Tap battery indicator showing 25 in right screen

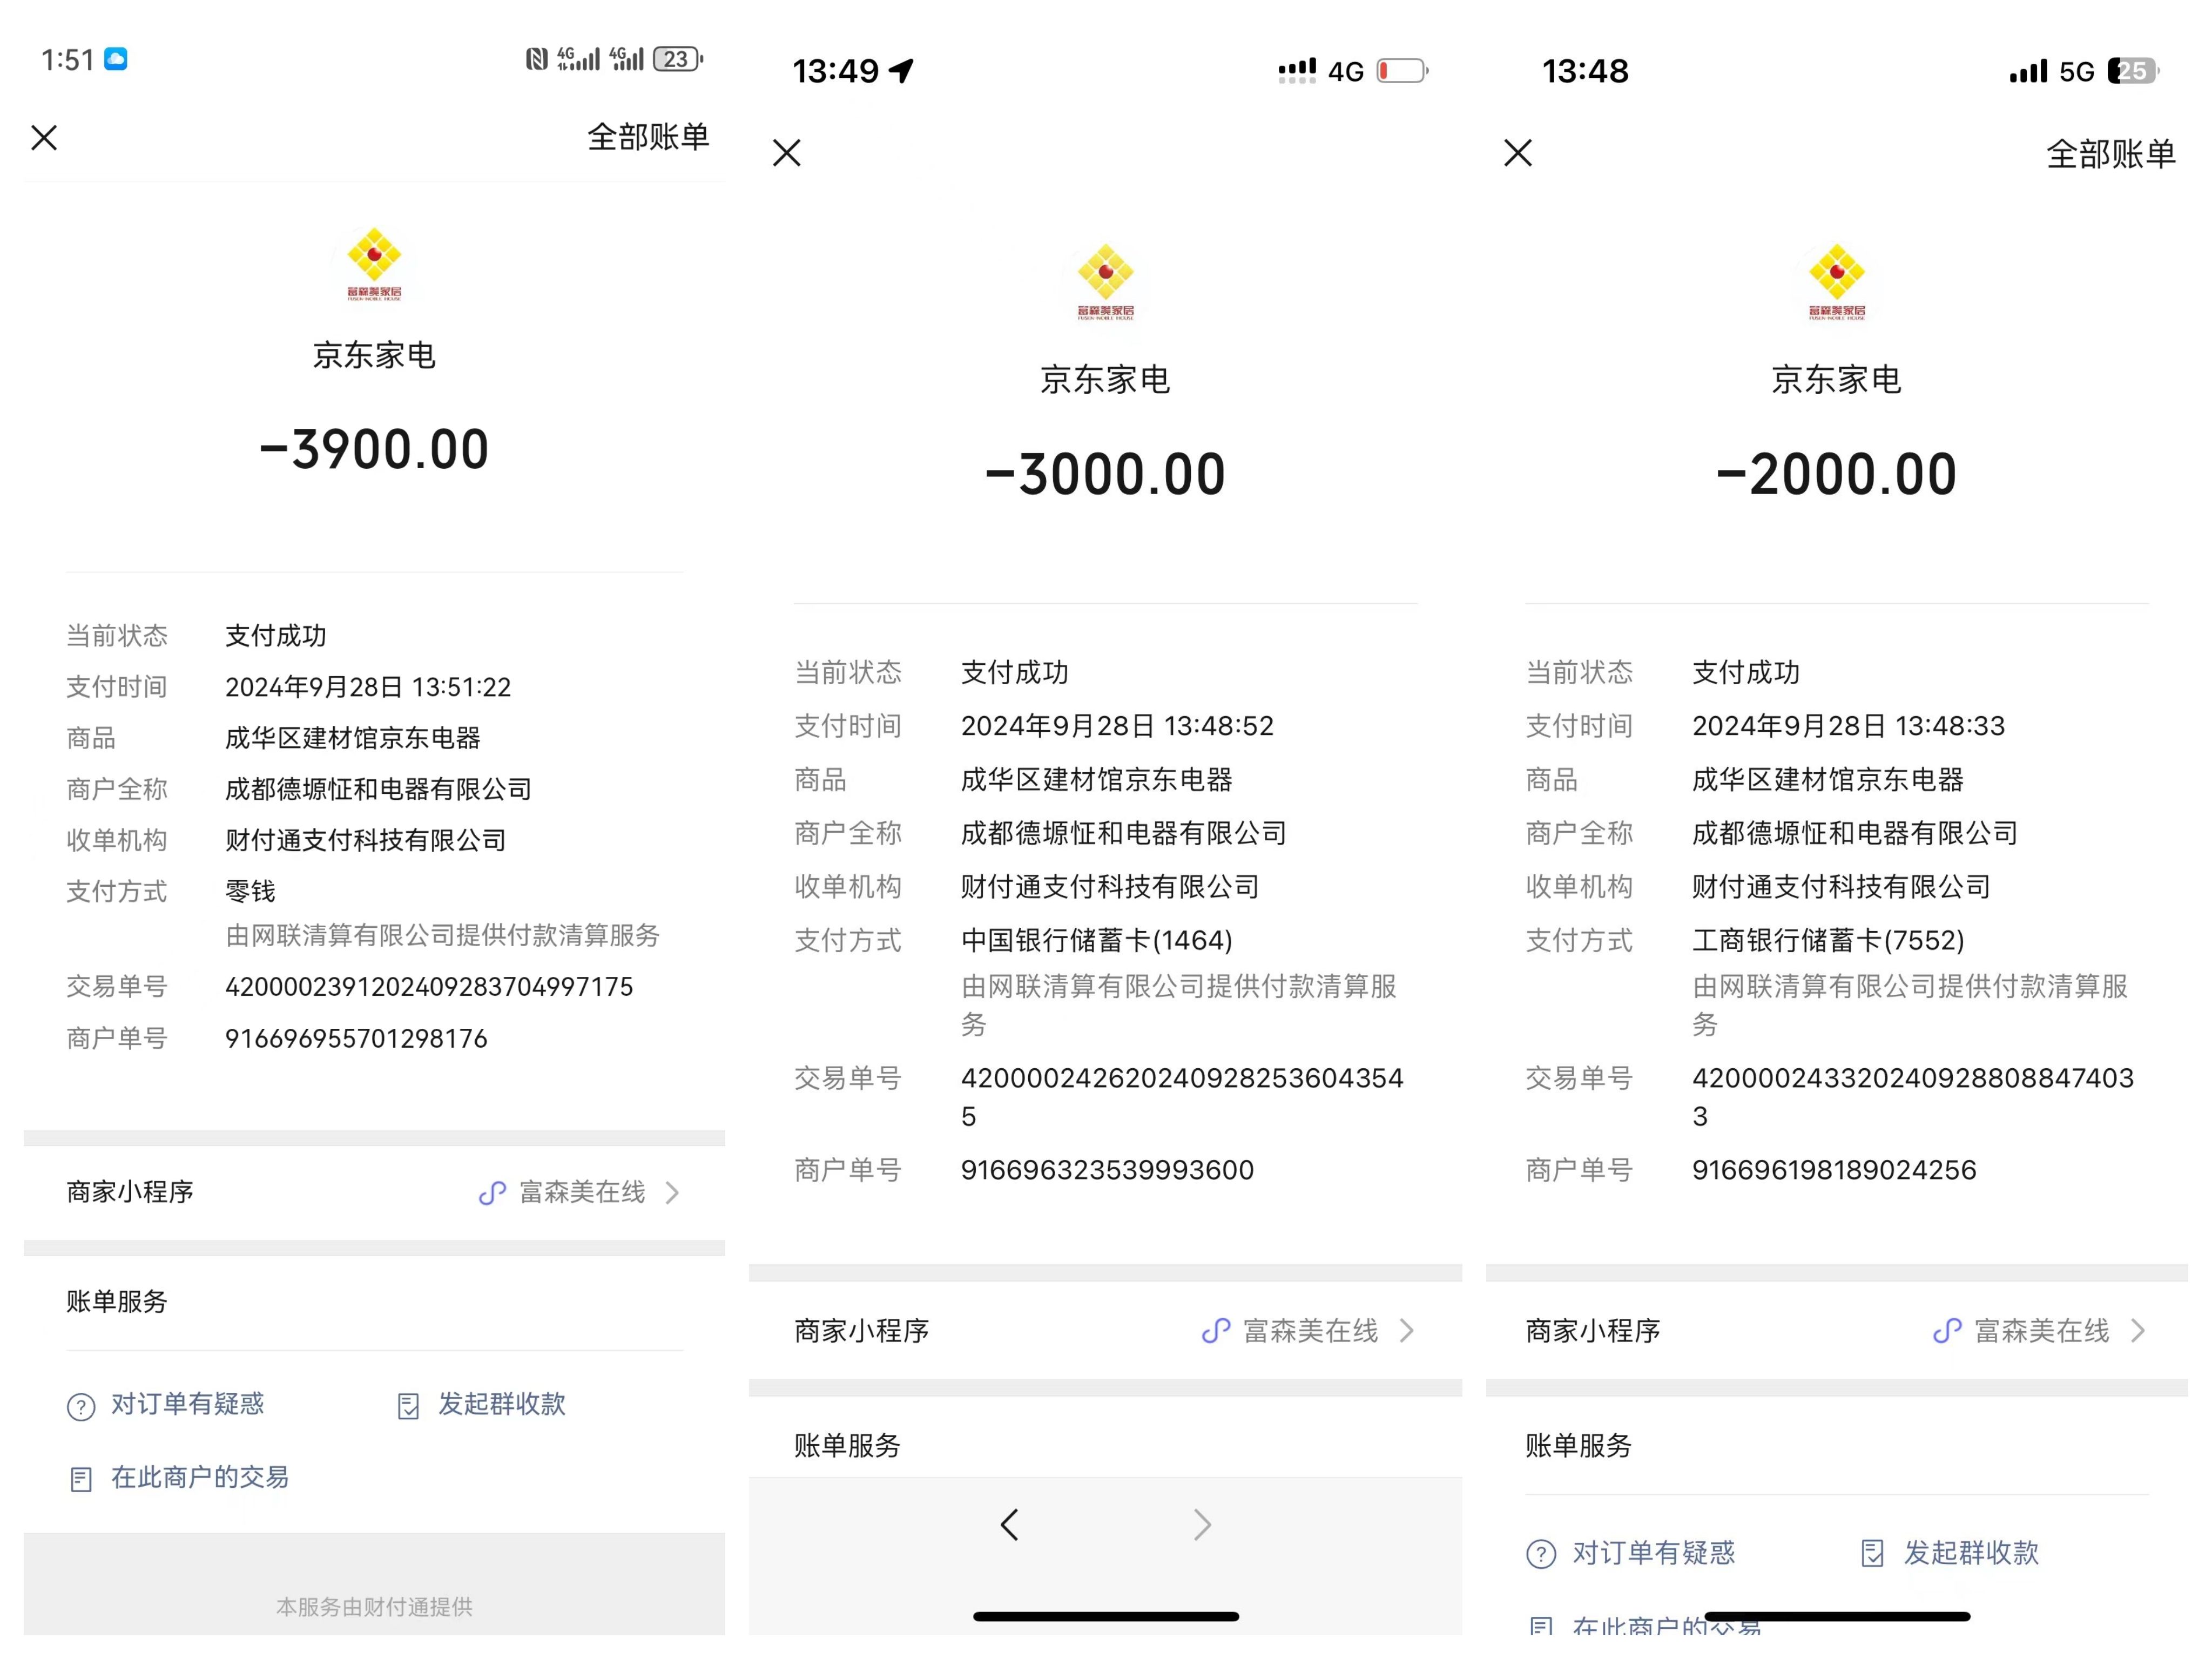pyautogui.click(x=2133, y=71)
